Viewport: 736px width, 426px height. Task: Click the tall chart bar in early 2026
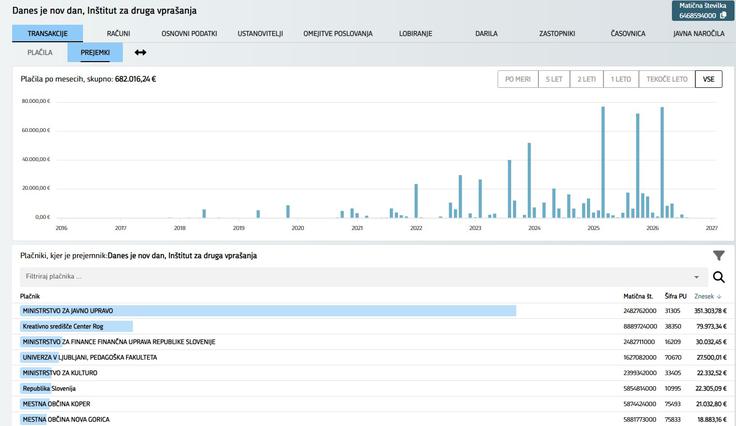[x=662, y=162]
